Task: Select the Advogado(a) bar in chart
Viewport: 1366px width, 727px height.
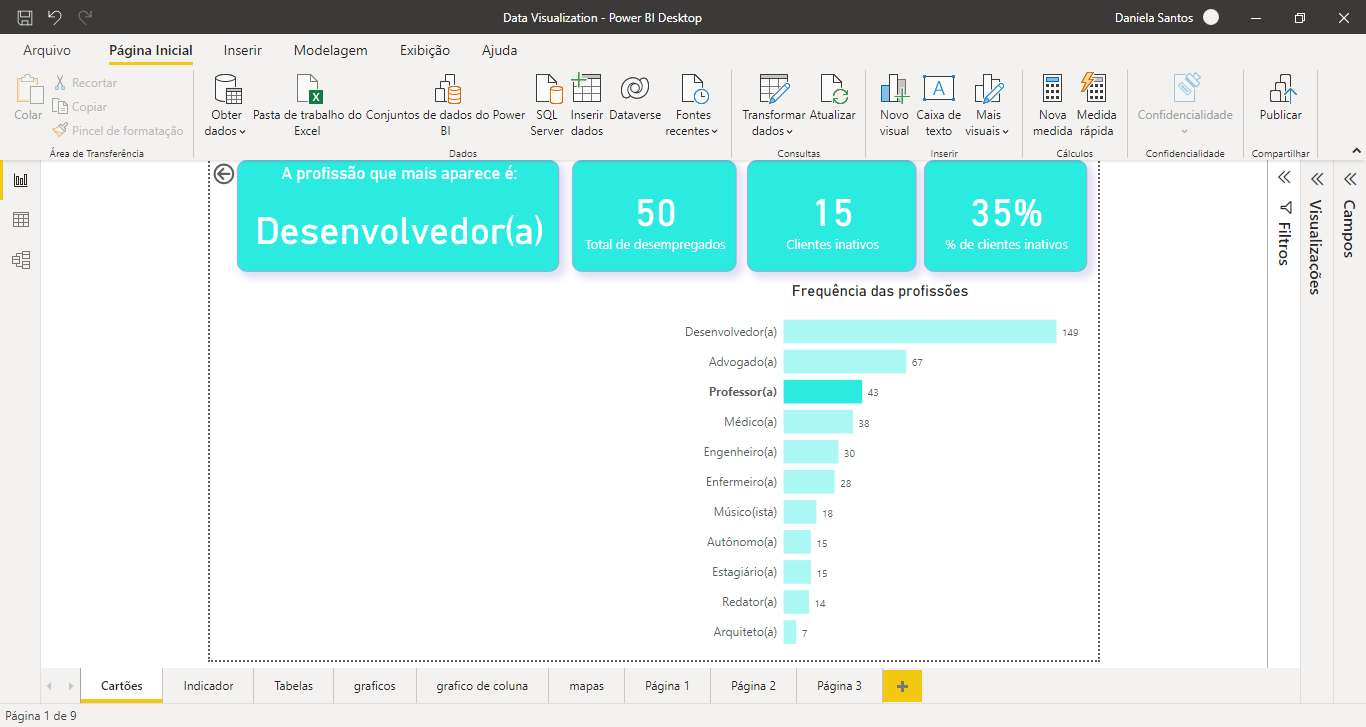Action: point(845,362)
